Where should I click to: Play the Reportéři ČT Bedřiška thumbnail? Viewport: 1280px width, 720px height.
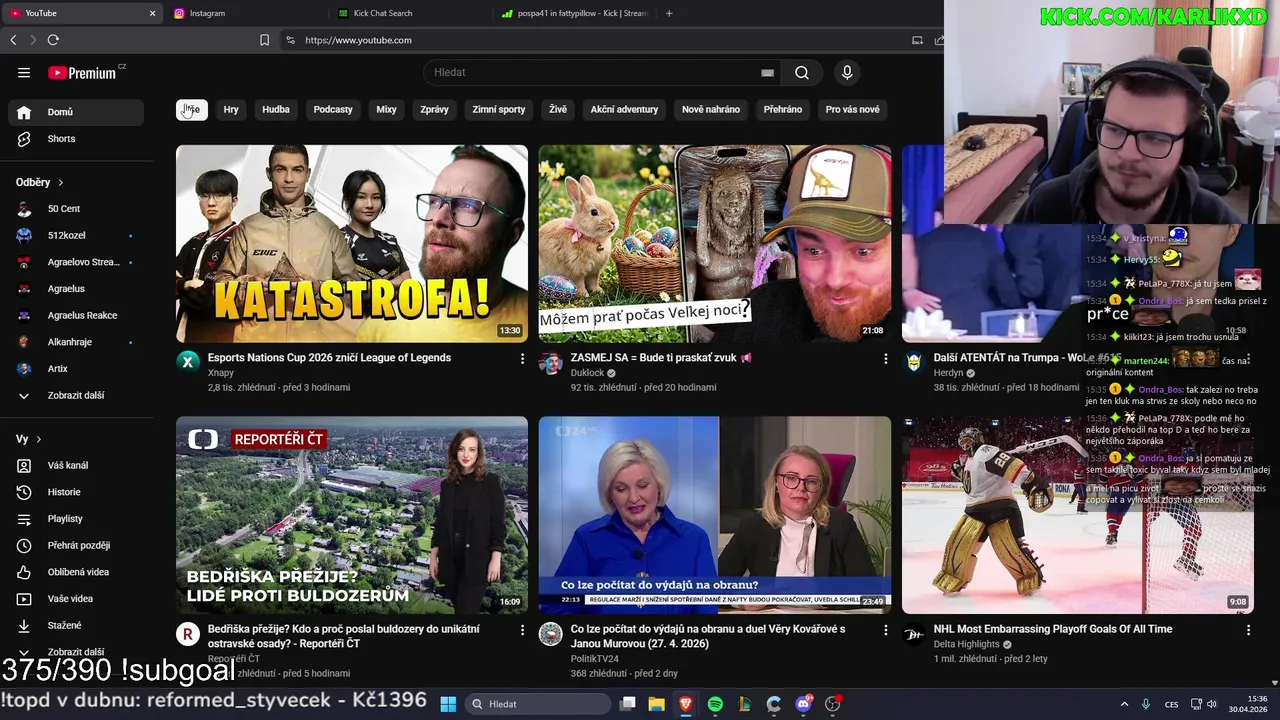coord(352,515)
